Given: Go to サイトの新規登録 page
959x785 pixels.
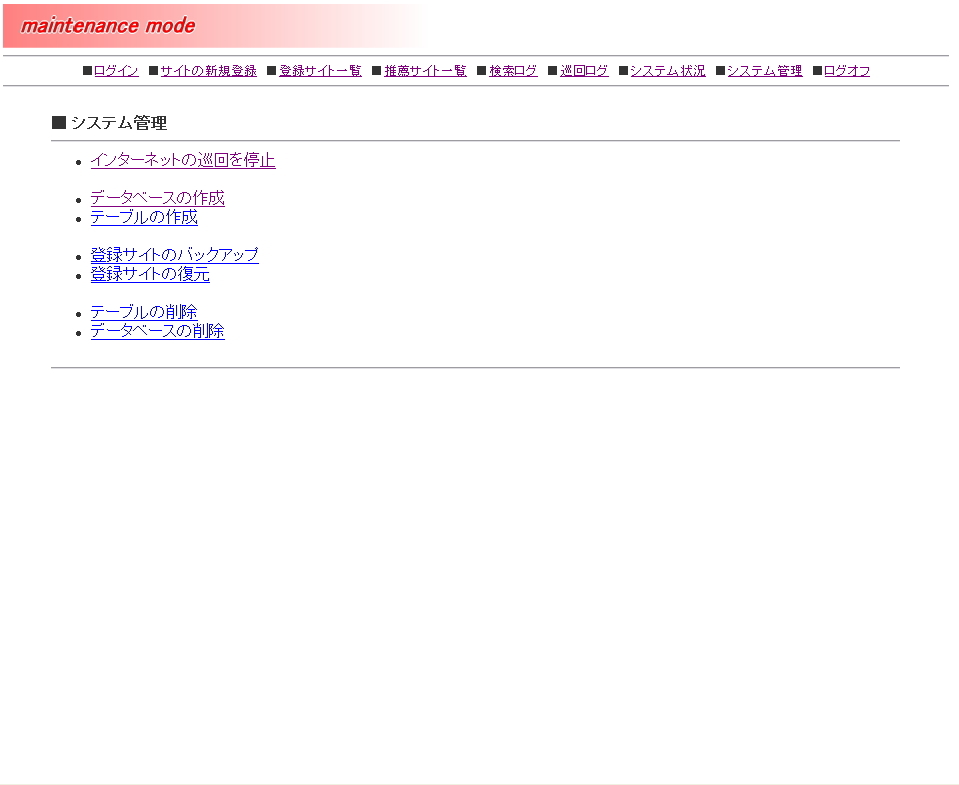Looking at the screenshot, I should click(208, 71).
